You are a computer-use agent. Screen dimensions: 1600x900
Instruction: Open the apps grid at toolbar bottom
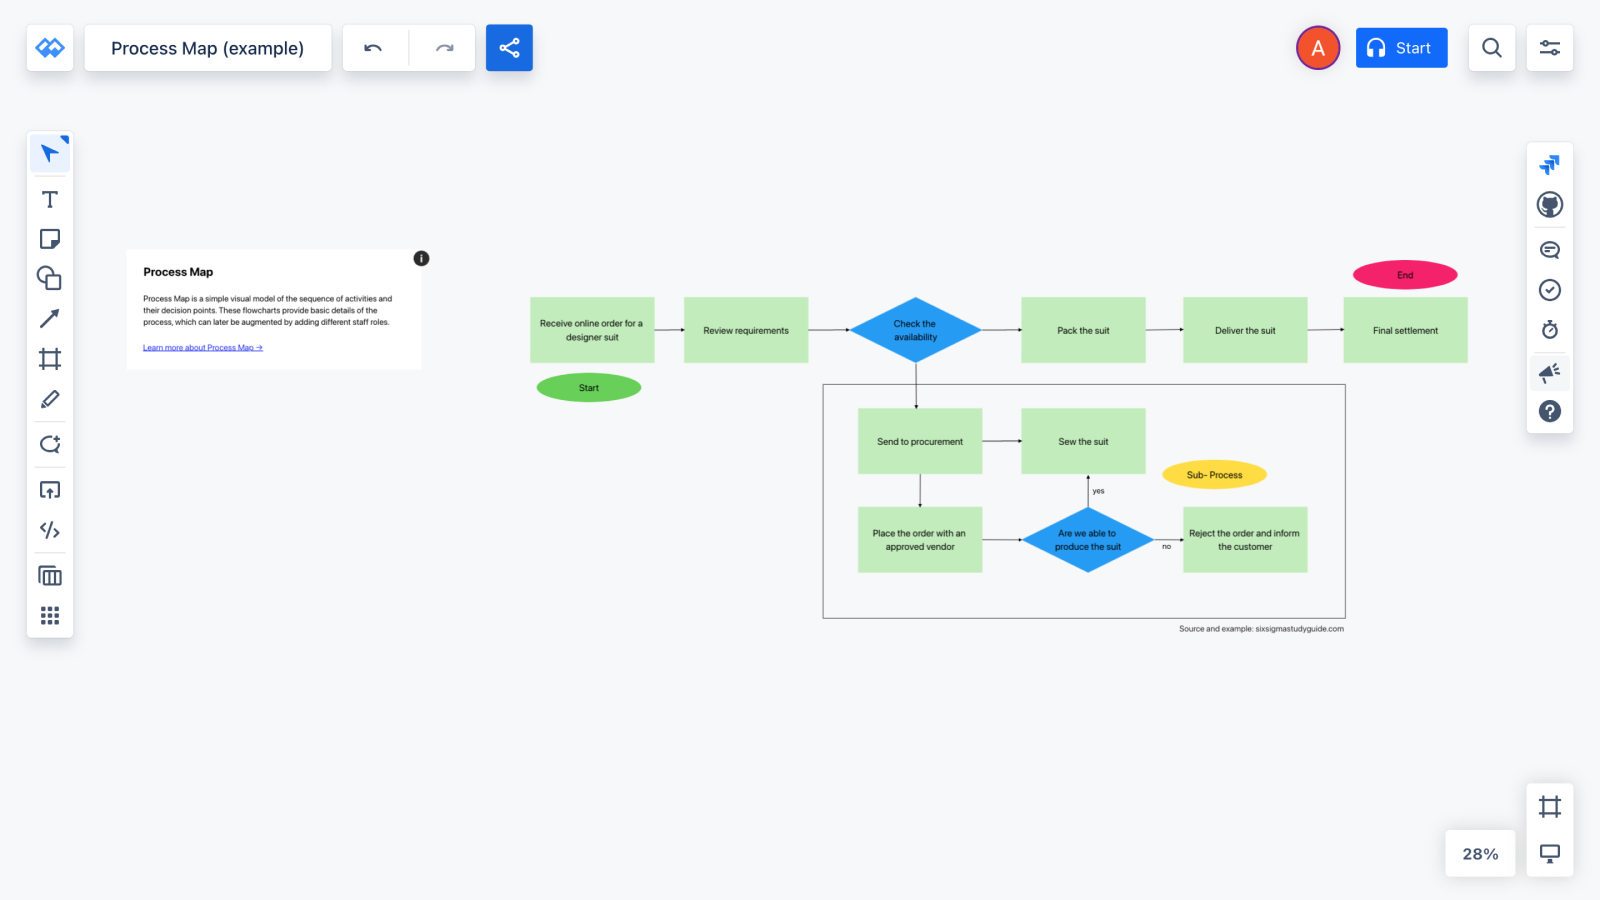49,615
